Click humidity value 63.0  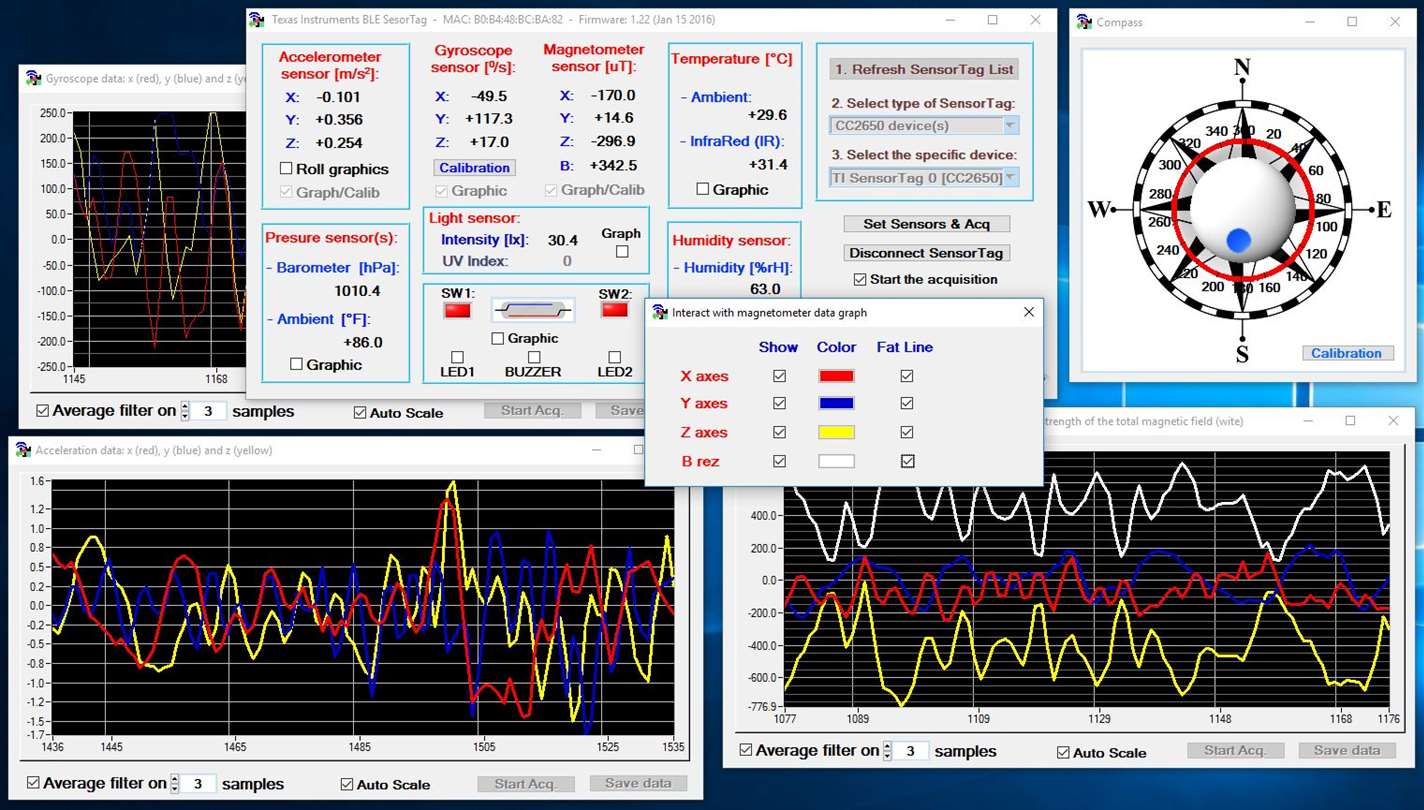tap(765, 289)
